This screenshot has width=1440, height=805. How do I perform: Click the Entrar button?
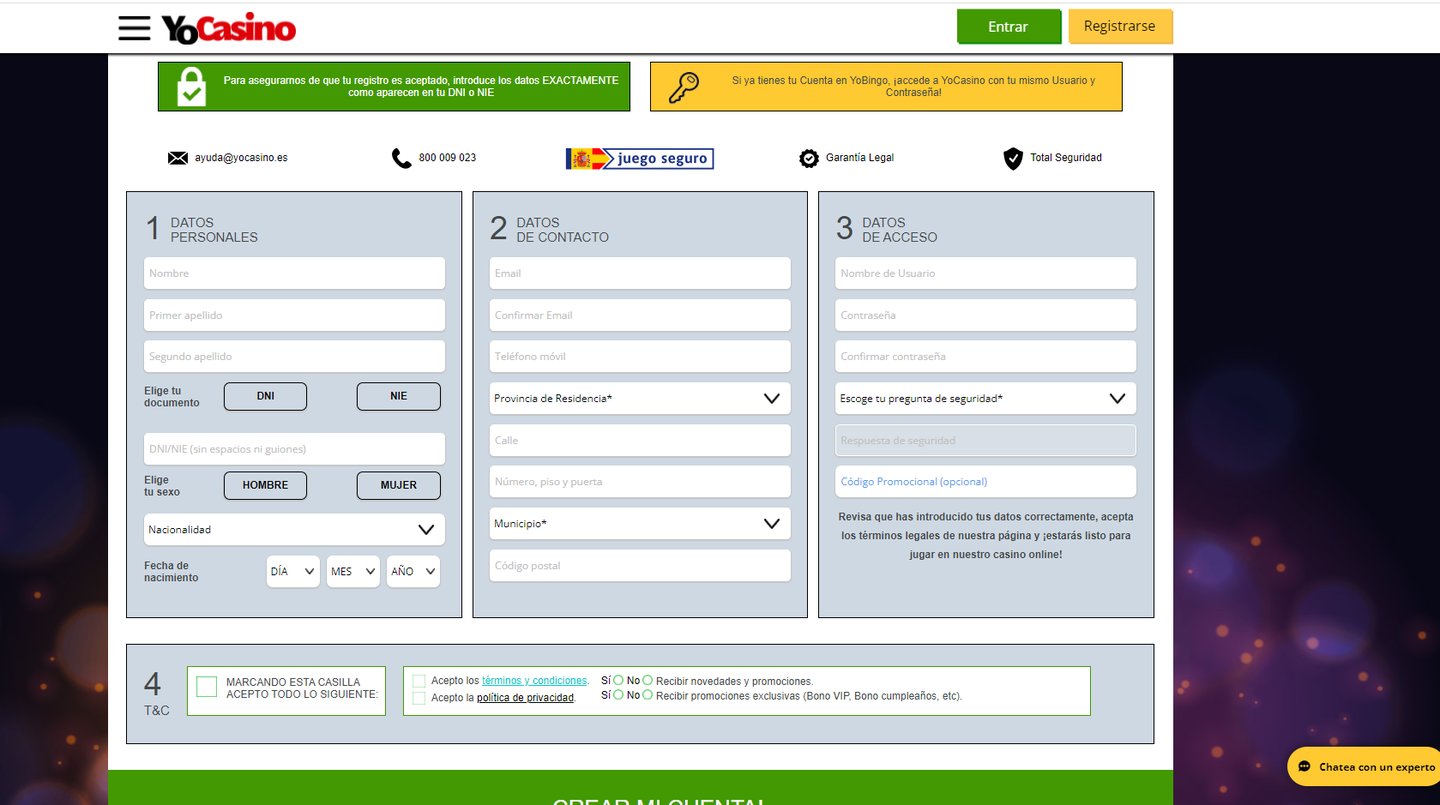(x=1008, y=27)
